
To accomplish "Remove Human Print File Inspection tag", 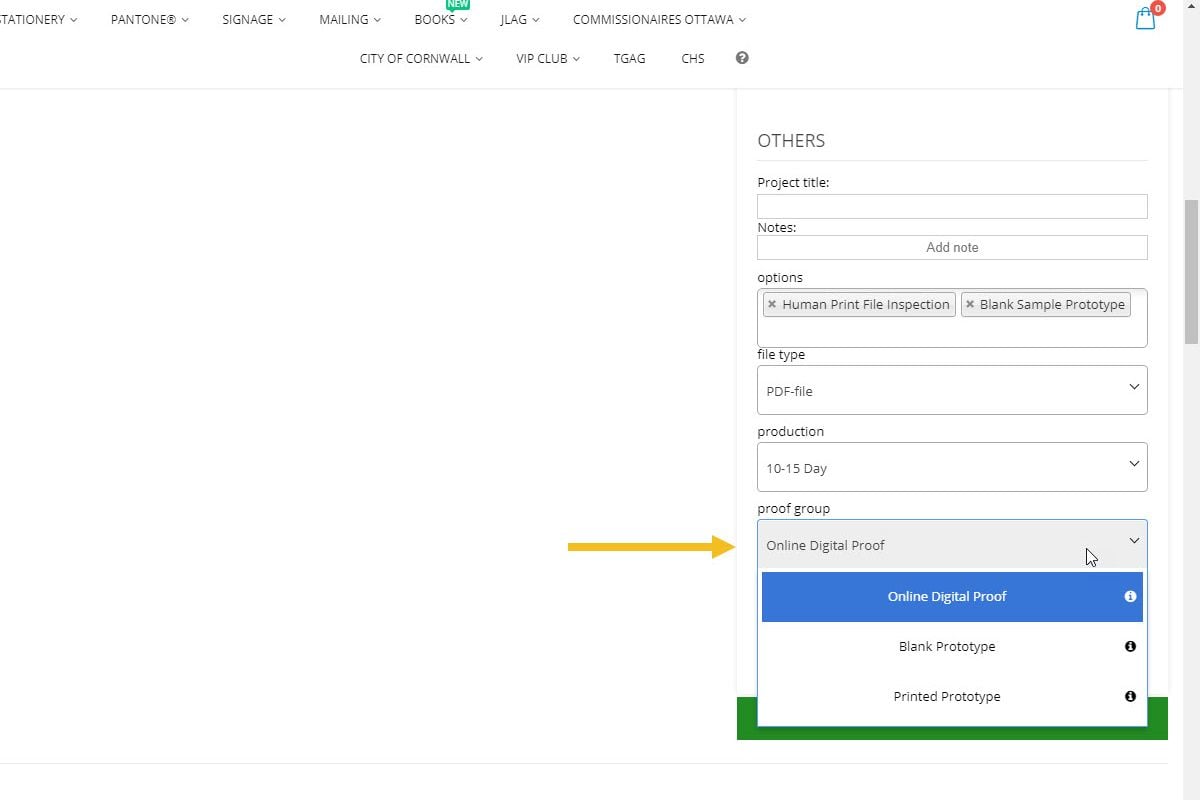I will 772,304.
